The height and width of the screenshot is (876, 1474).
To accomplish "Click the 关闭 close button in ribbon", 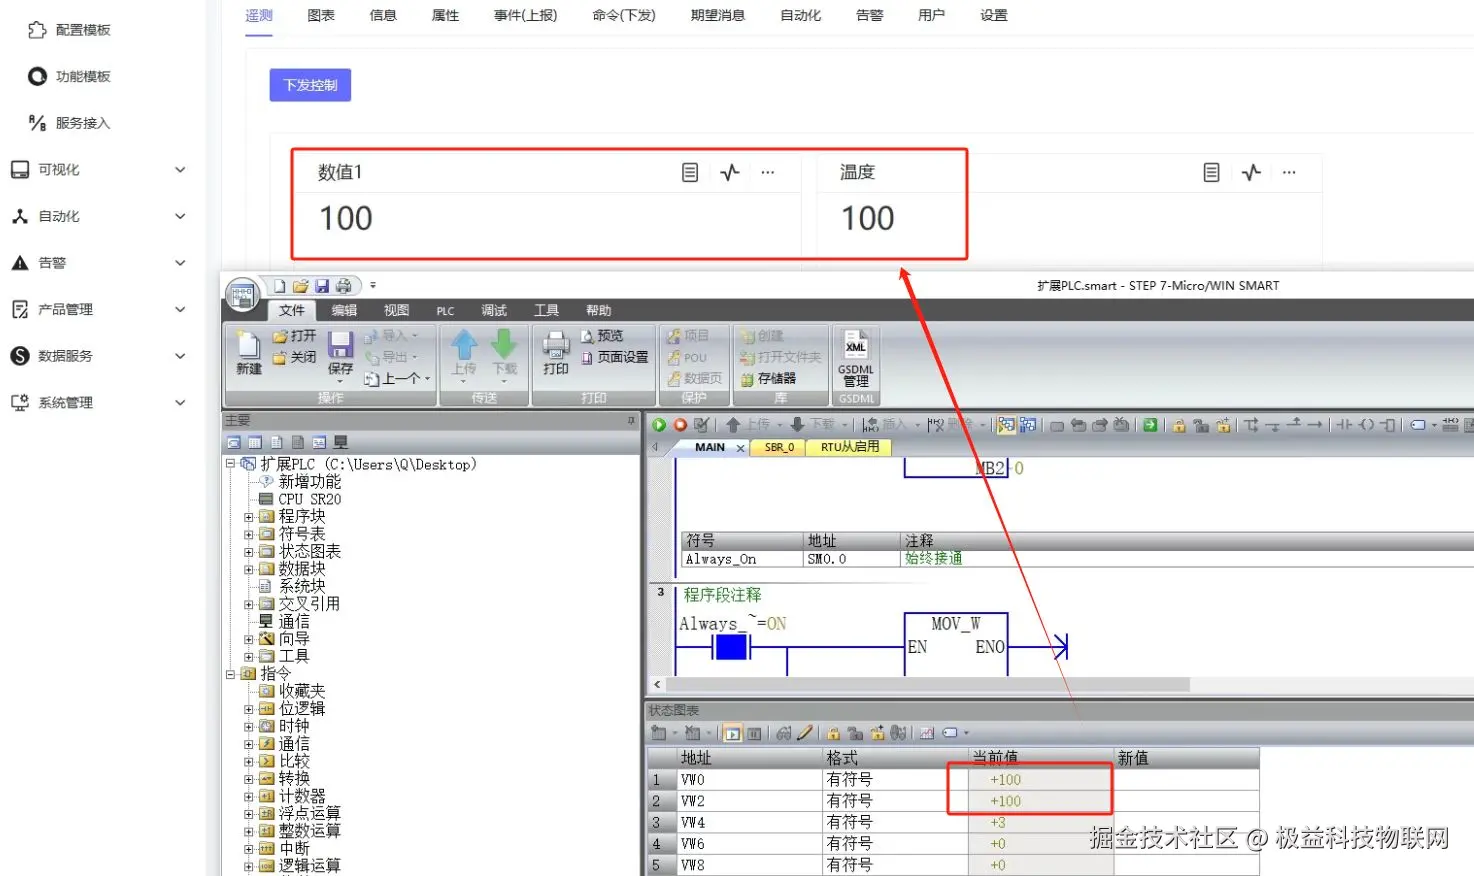I will [x=294, y=357].
